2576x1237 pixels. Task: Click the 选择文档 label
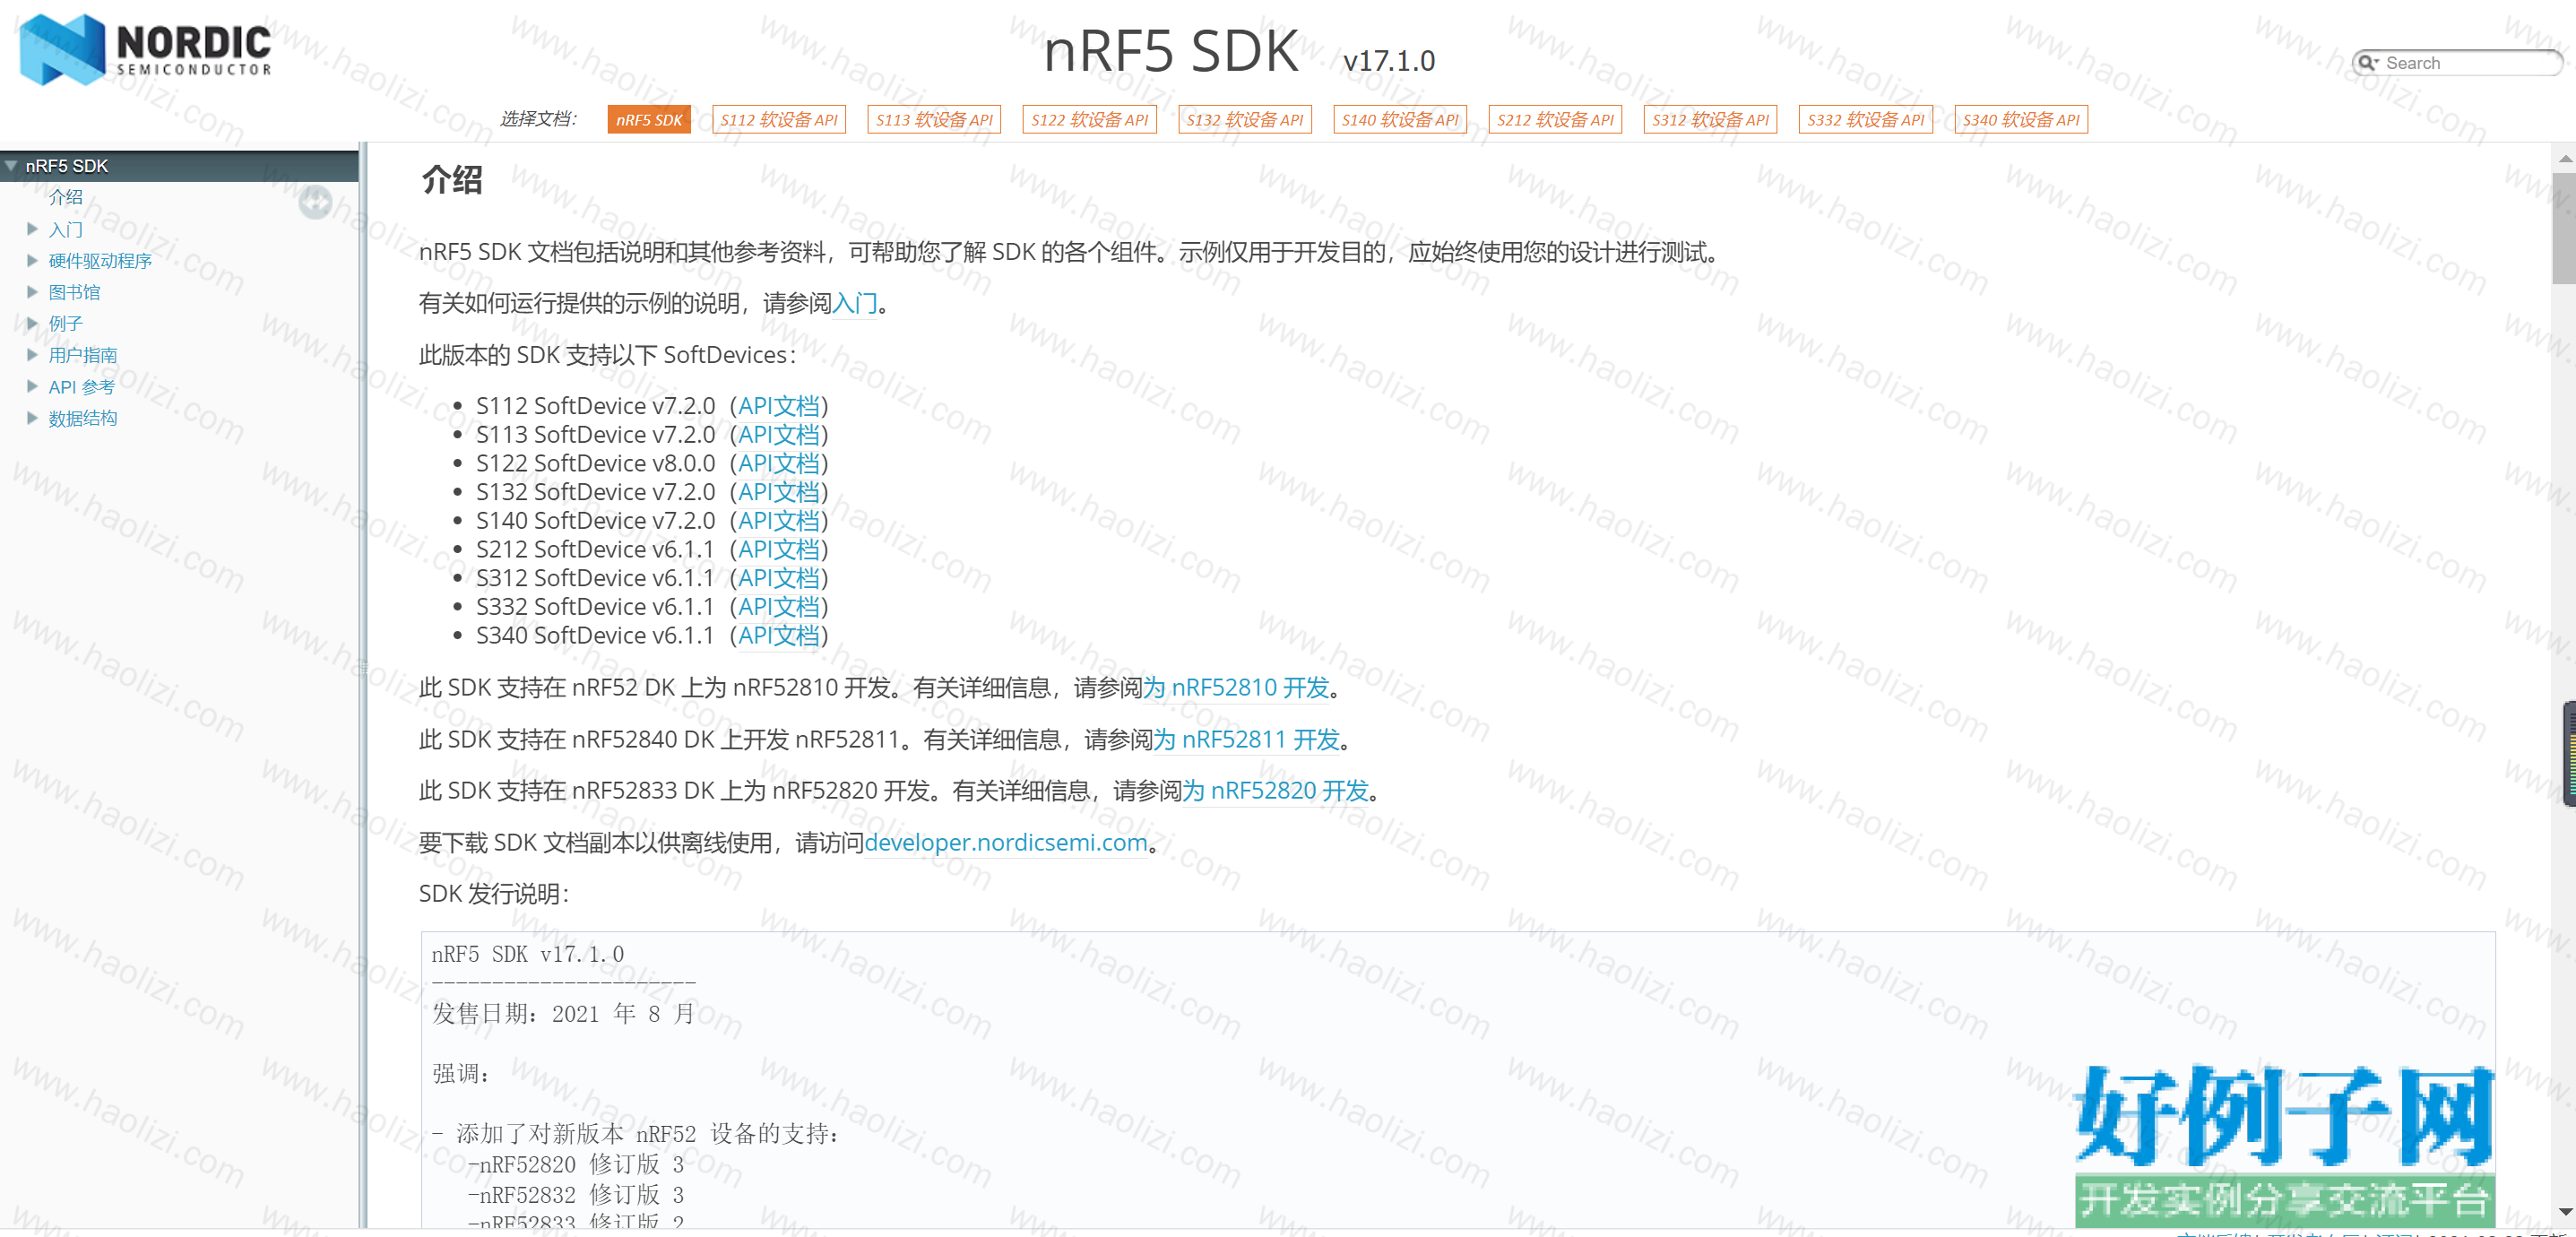coord(539,119)
